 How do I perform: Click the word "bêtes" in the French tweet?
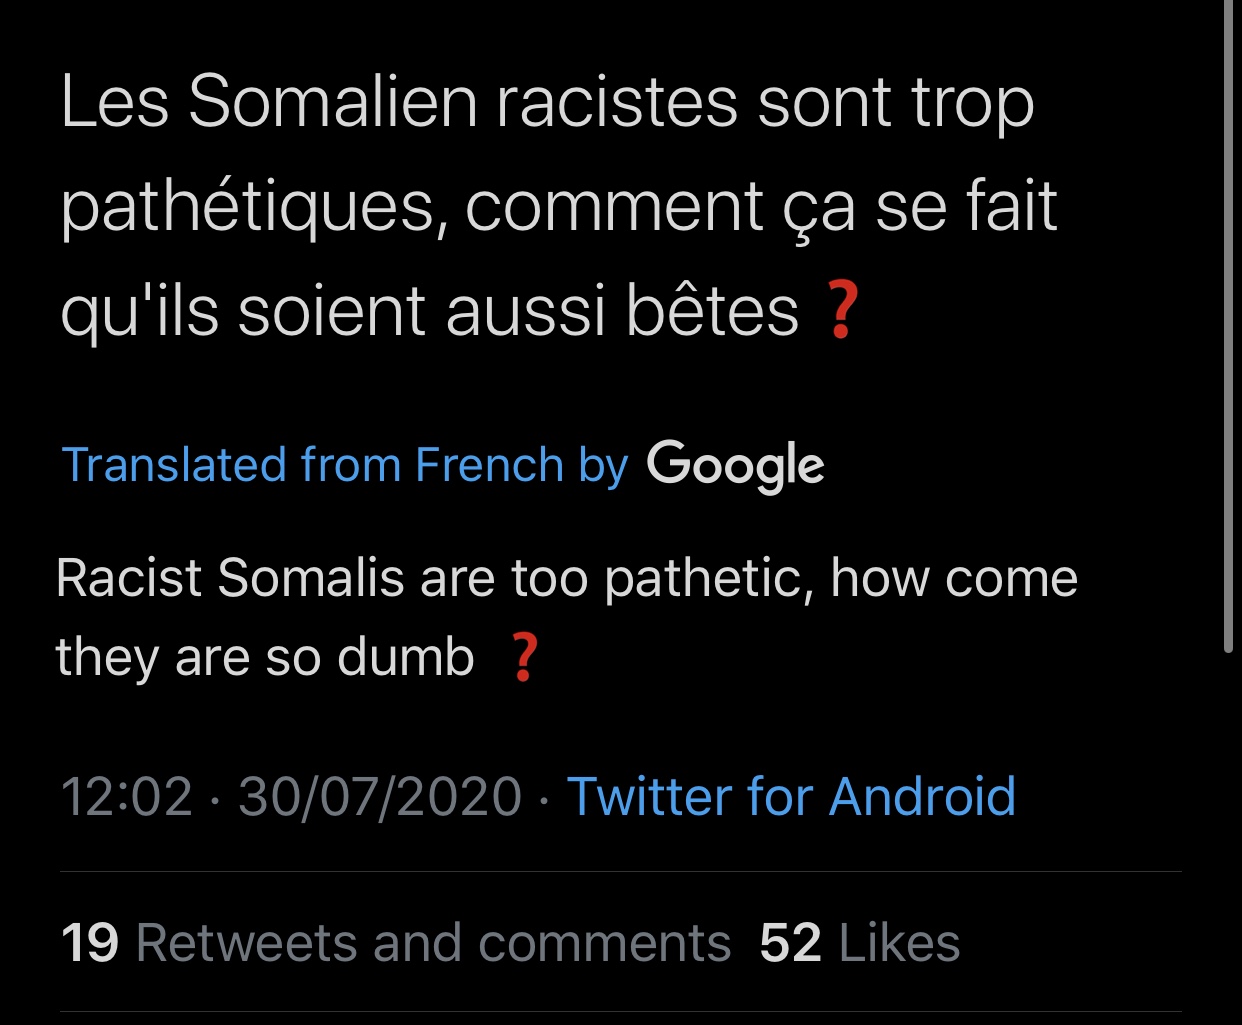tap(712, 311)
